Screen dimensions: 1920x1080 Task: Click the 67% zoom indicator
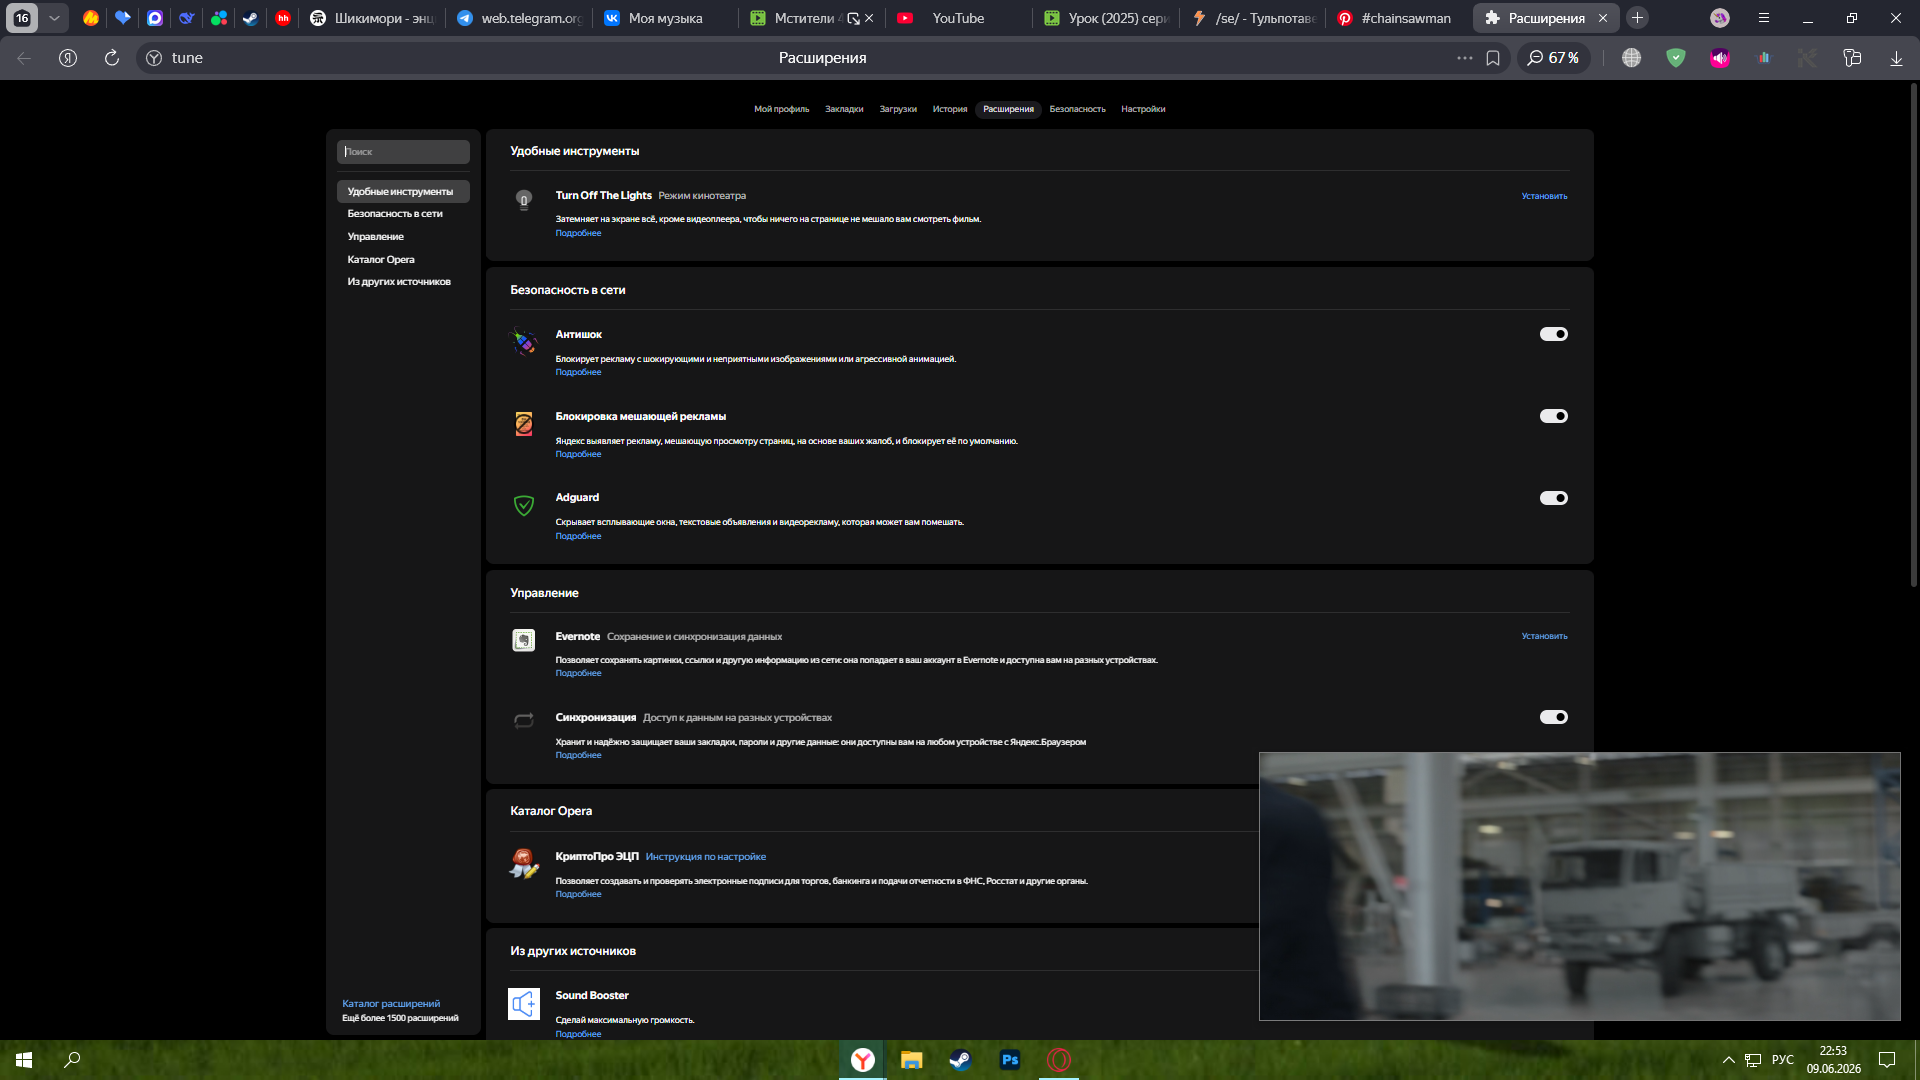[1554, 58]
